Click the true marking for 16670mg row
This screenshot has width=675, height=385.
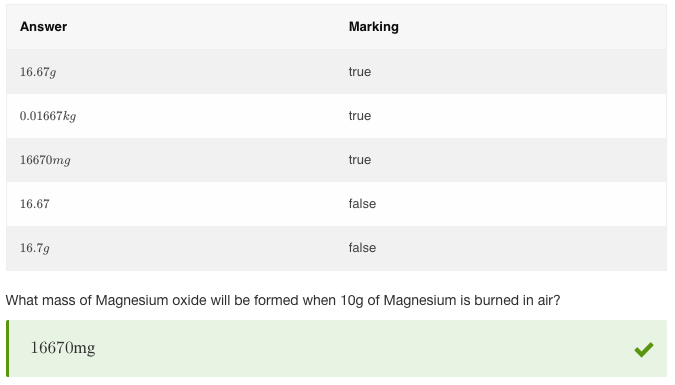click(360, 160)
